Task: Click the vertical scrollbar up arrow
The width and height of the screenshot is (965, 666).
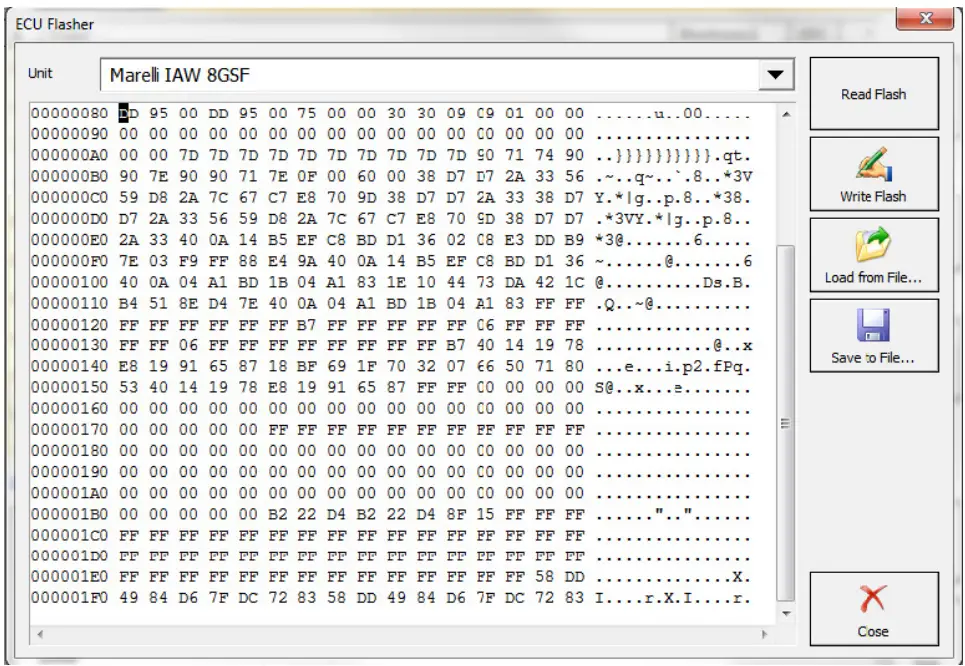Action: coord(786,114)
